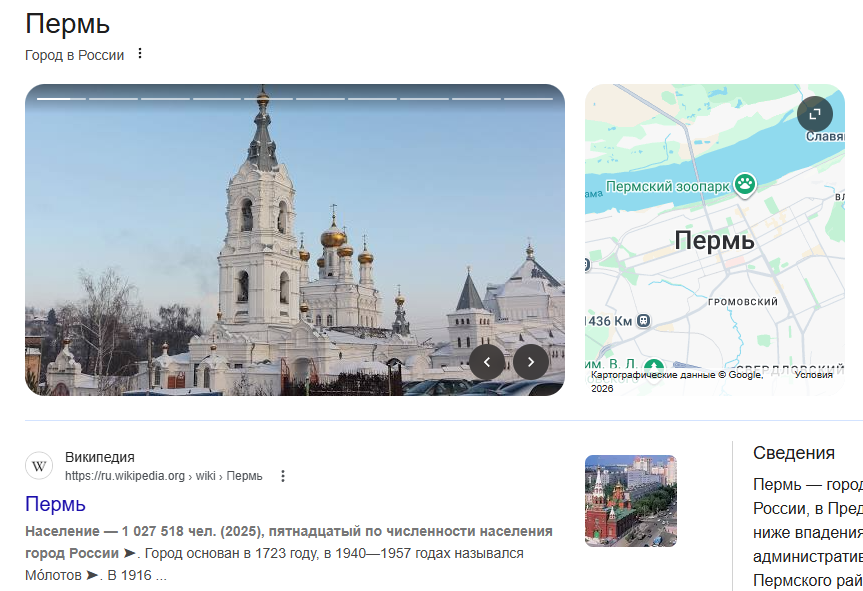This screenshot has height=591, width=863.
Task: Open the "Условия" link on the map
Action: [x=812, y=375]
